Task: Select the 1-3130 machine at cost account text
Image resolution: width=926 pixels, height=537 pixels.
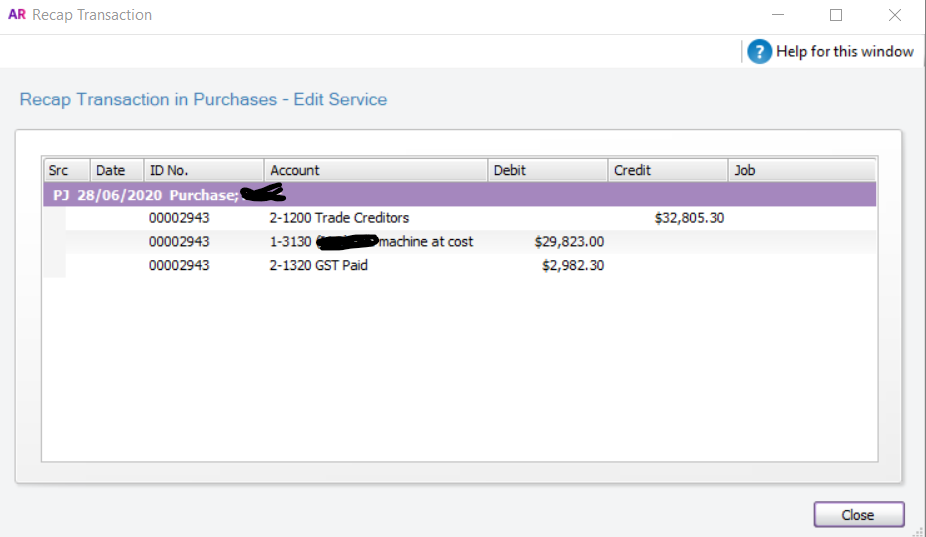Action: 371,242
